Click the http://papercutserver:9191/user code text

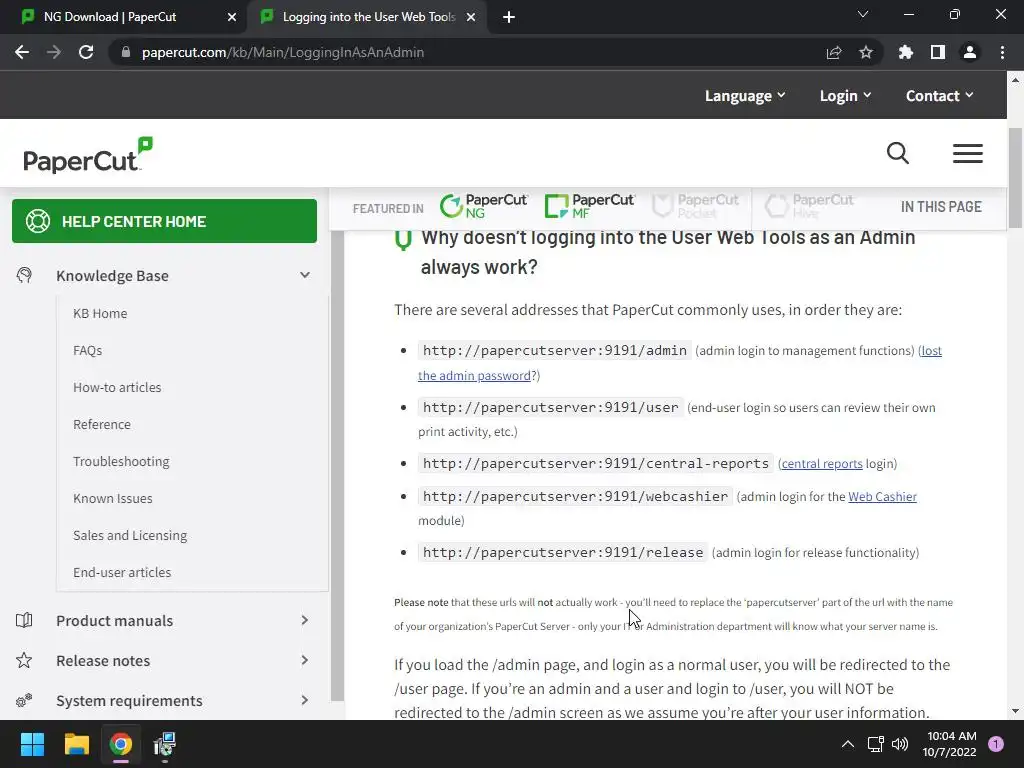point(551,408)
